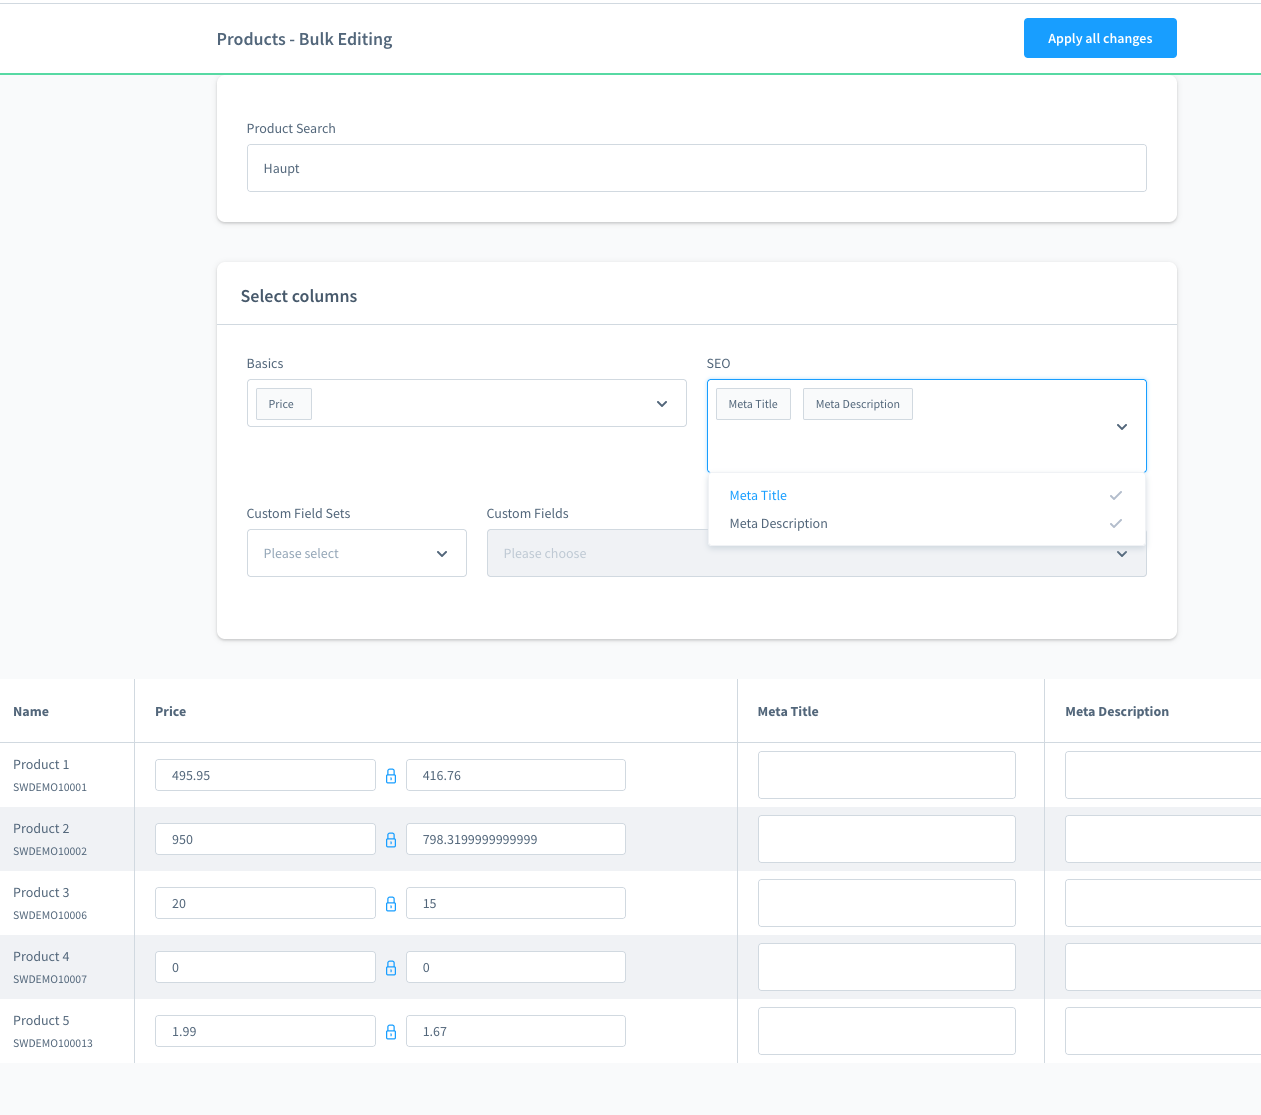1261x1115 pixels.
Task: Expand the Basics column dropdown
Action: point(661,404)
